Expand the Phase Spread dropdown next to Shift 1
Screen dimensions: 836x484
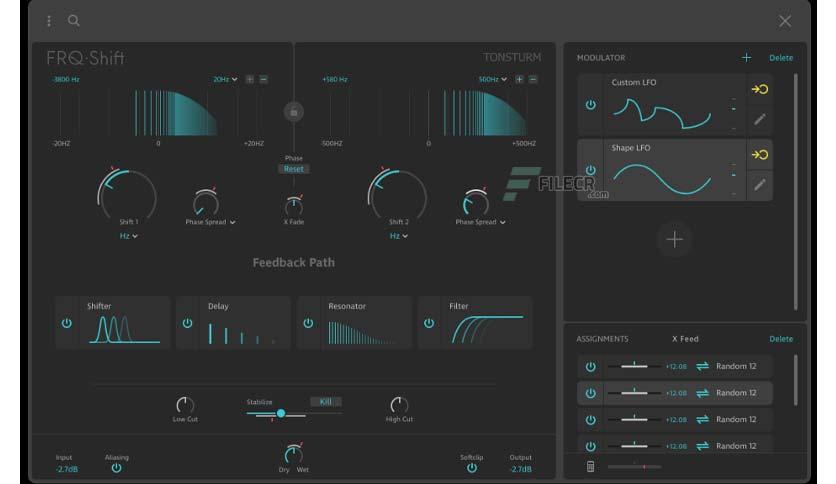(211, 222)
